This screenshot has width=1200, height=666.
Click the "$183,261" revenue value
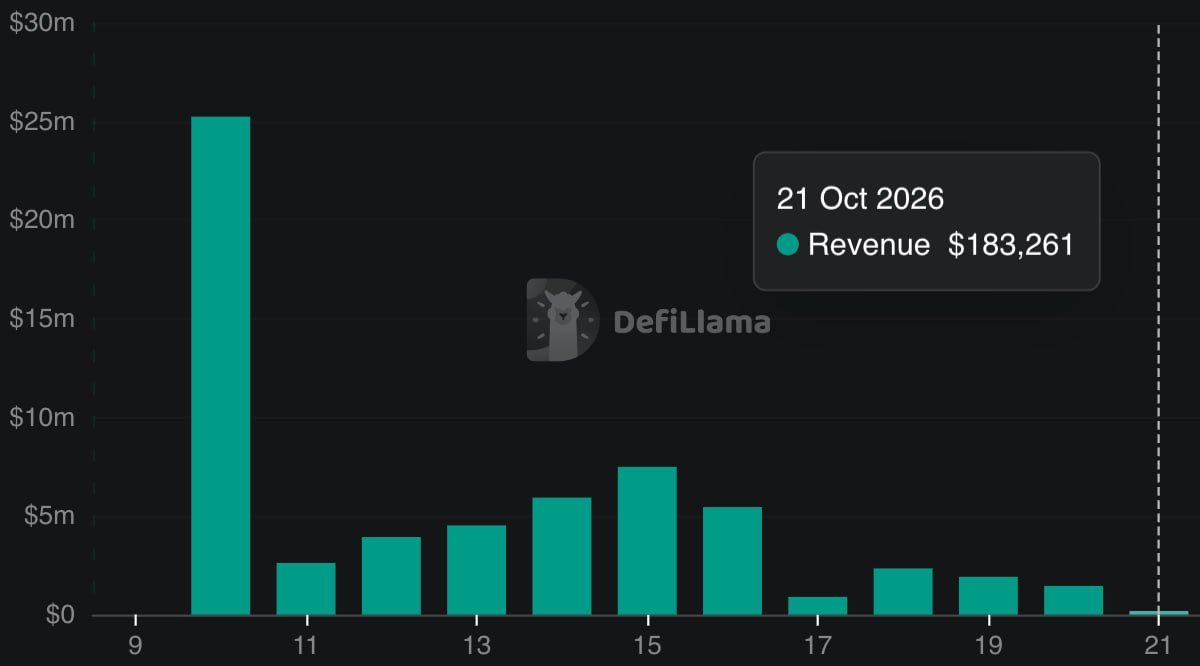pos(1011,245)
